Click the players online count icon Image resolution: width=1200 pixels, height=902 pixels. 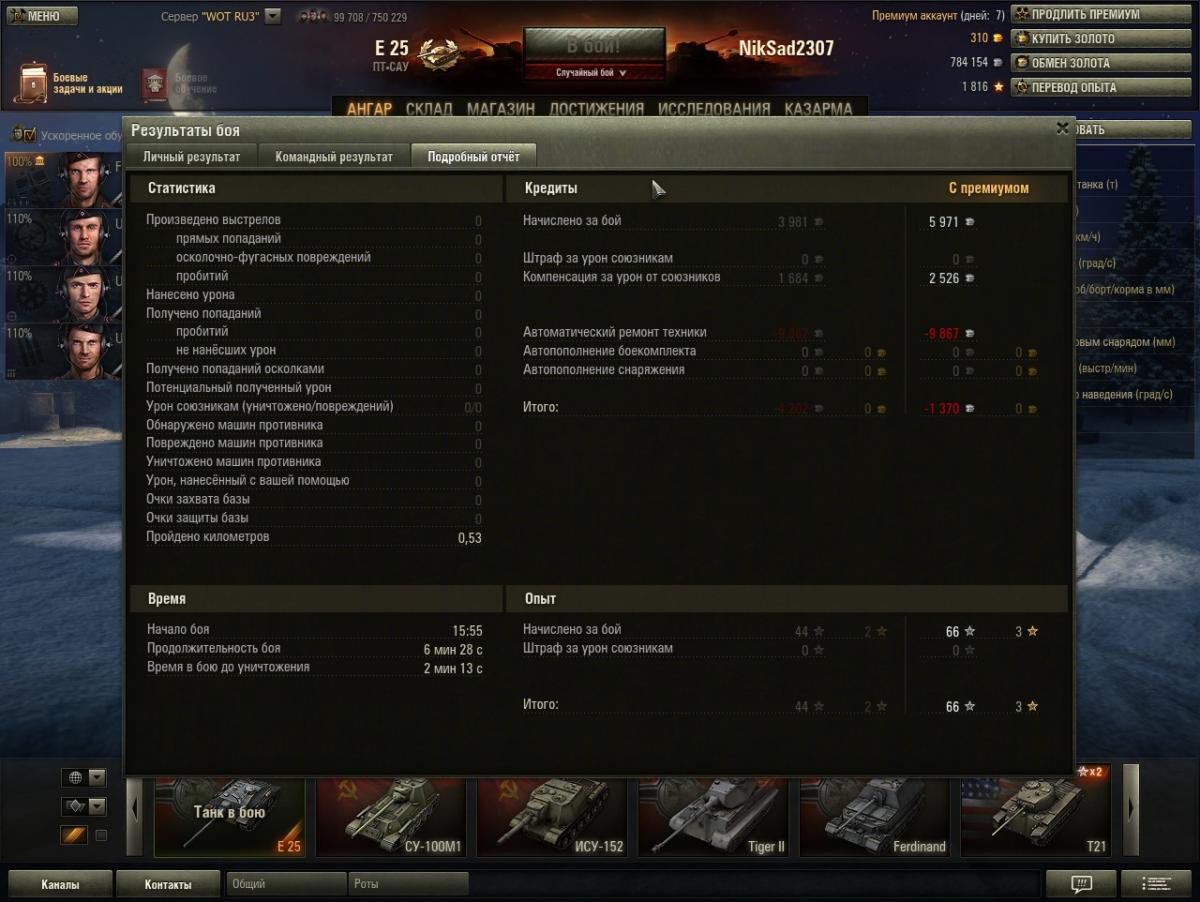[x=314, y=16]
